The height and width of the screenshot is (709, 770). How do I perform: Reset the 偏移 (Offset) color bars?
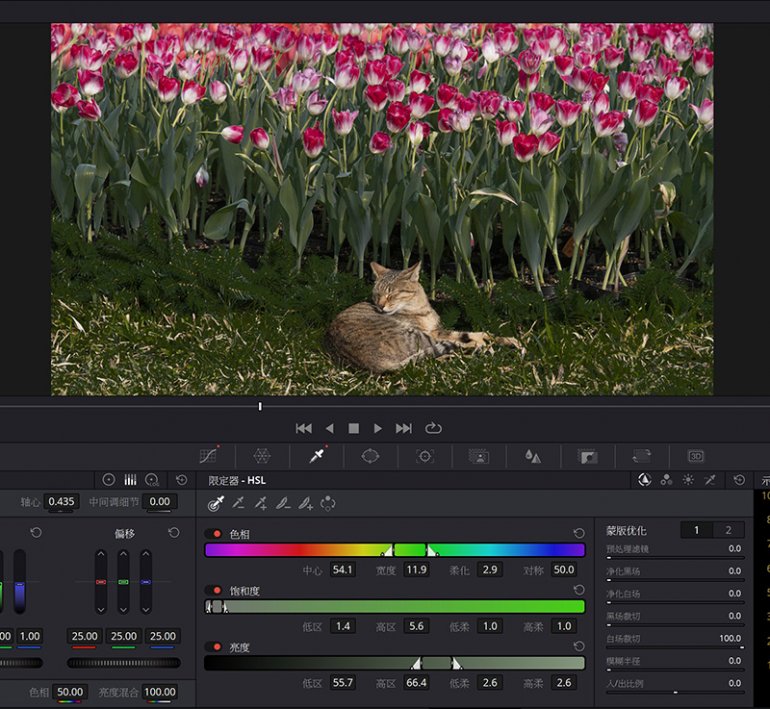pyautogui.click(x=174, y=533)
